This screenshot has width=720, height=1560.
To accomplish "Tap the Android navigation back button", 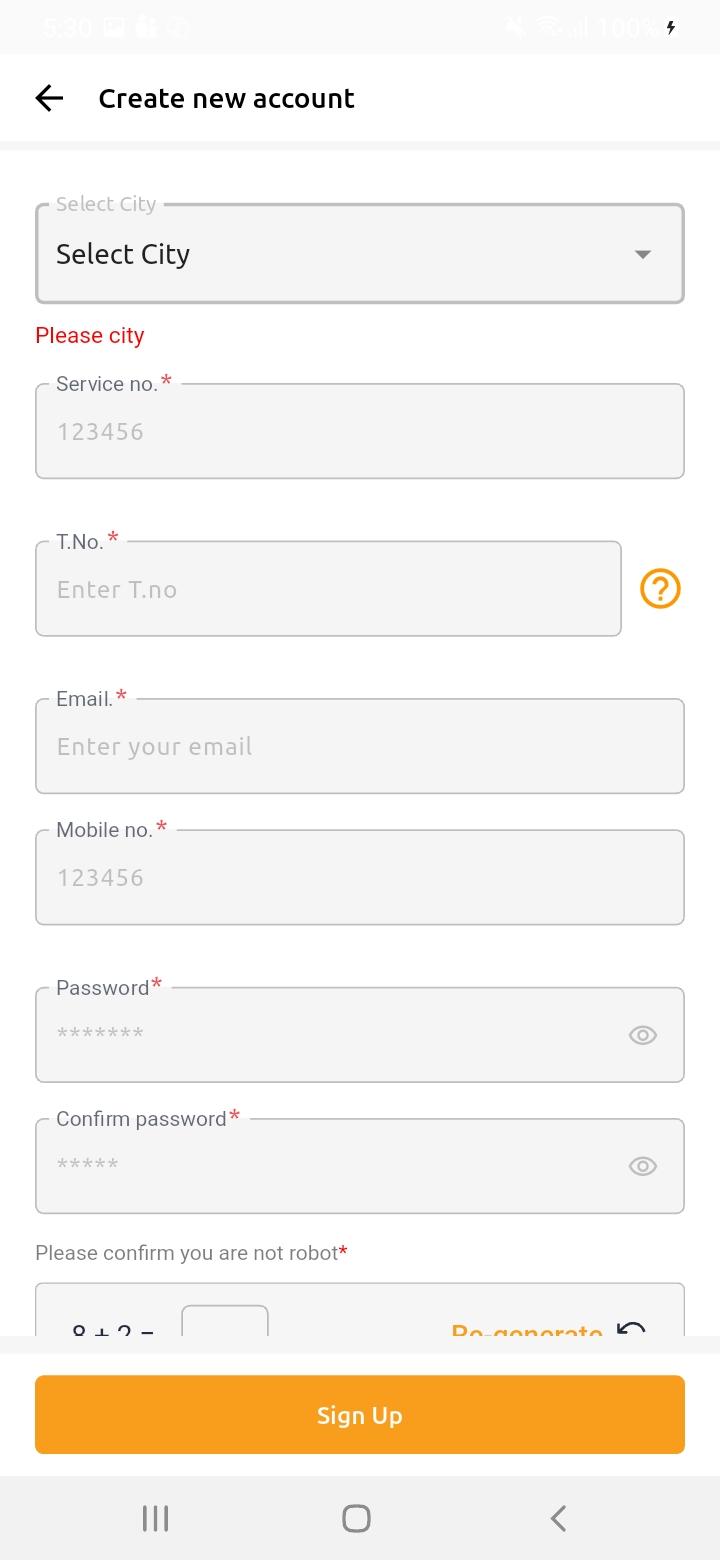I will (x=559, y=1518).
